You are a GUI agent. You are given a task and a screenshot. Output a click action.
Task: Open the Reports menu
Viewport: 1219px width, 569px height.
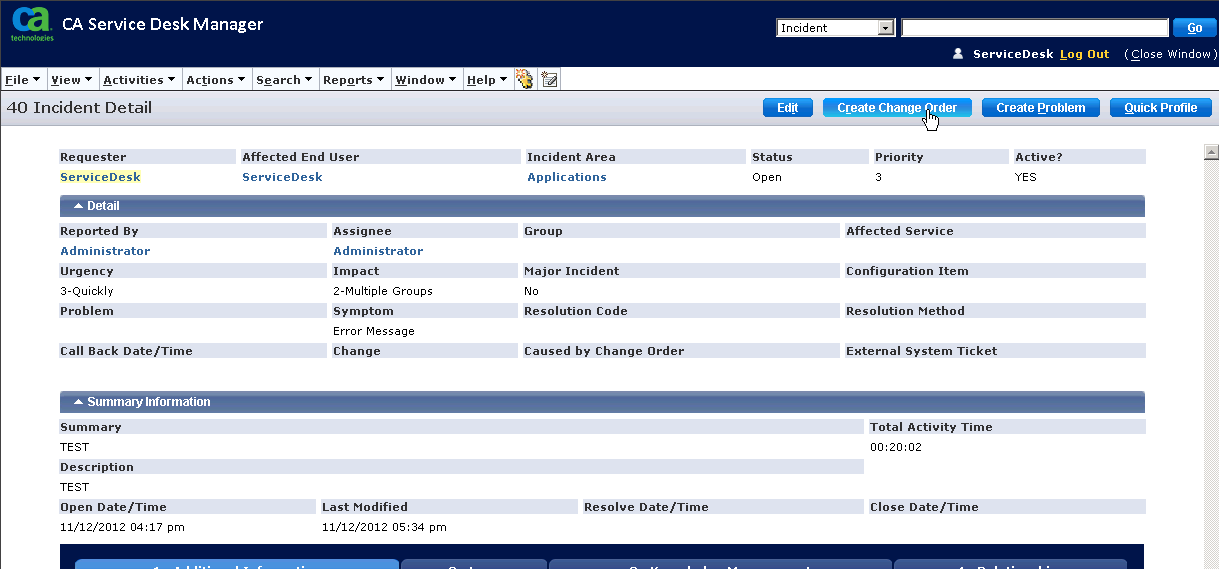click(x=354, y=80)
